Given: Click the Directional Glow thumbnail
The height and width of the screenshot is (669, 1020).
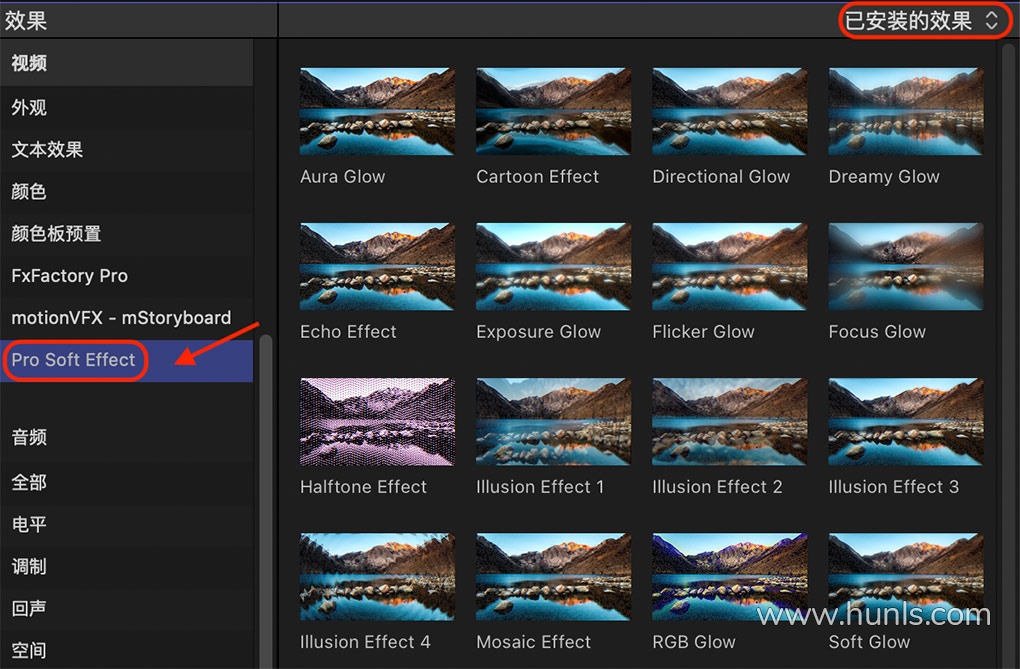Looking at the screenshot, I should (730, 111).
